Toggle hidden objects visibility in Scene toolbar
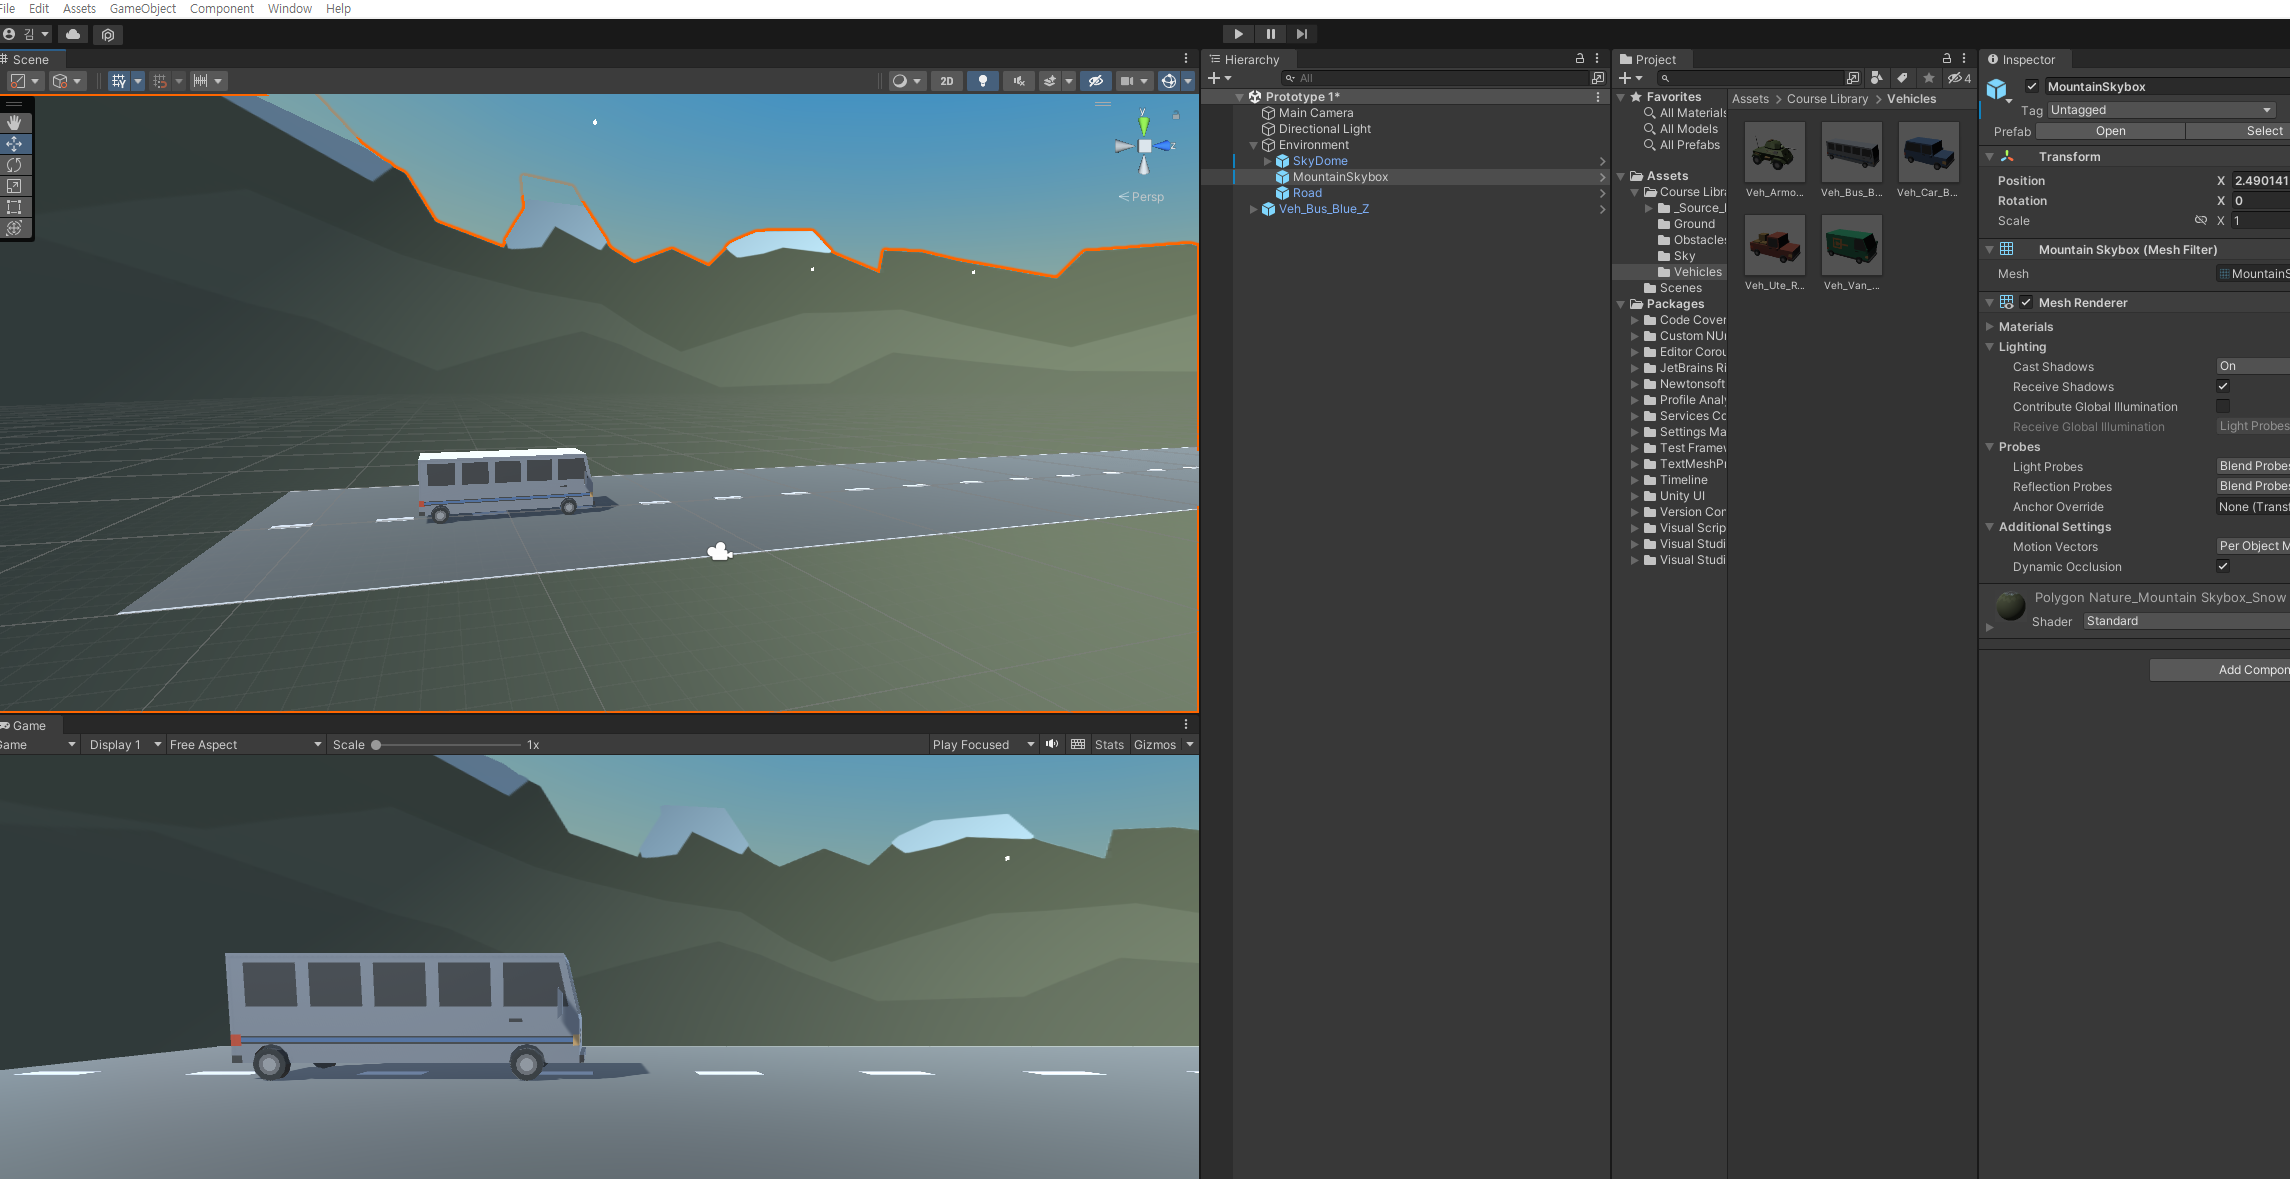 click(1096, 81)
